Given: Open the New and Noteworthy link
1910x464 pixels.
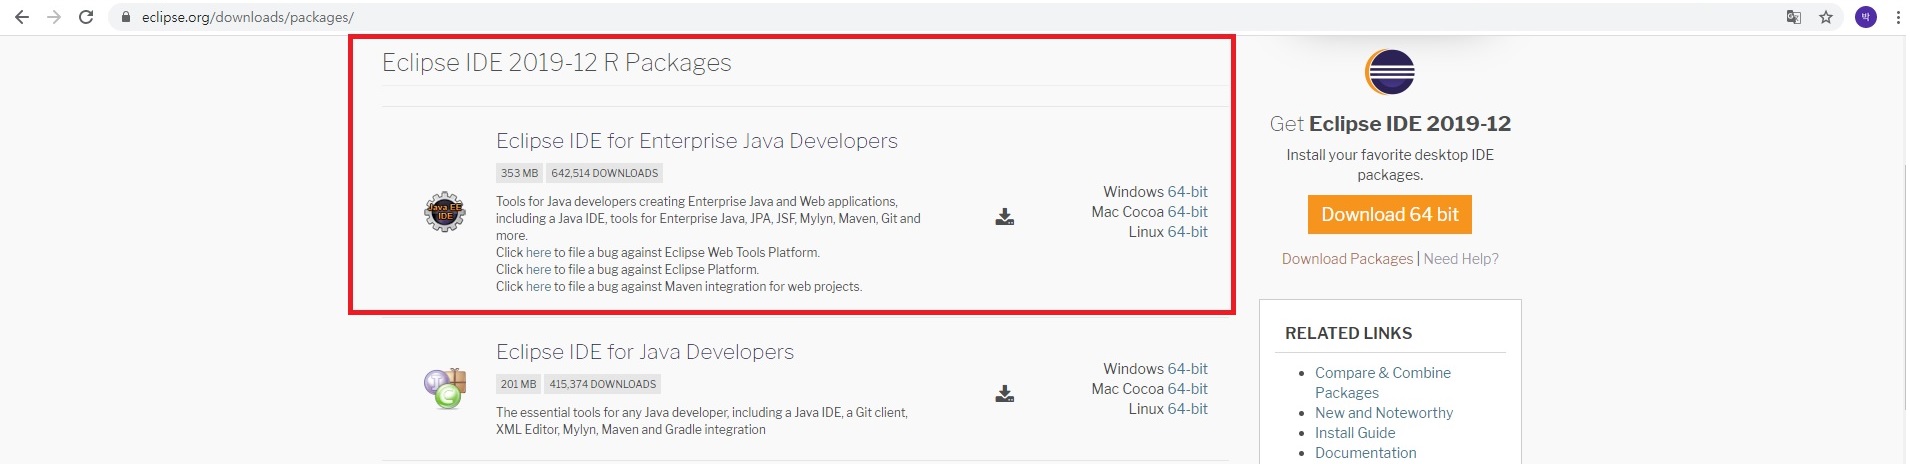Looking at the screenshot, I should 1384,413.
